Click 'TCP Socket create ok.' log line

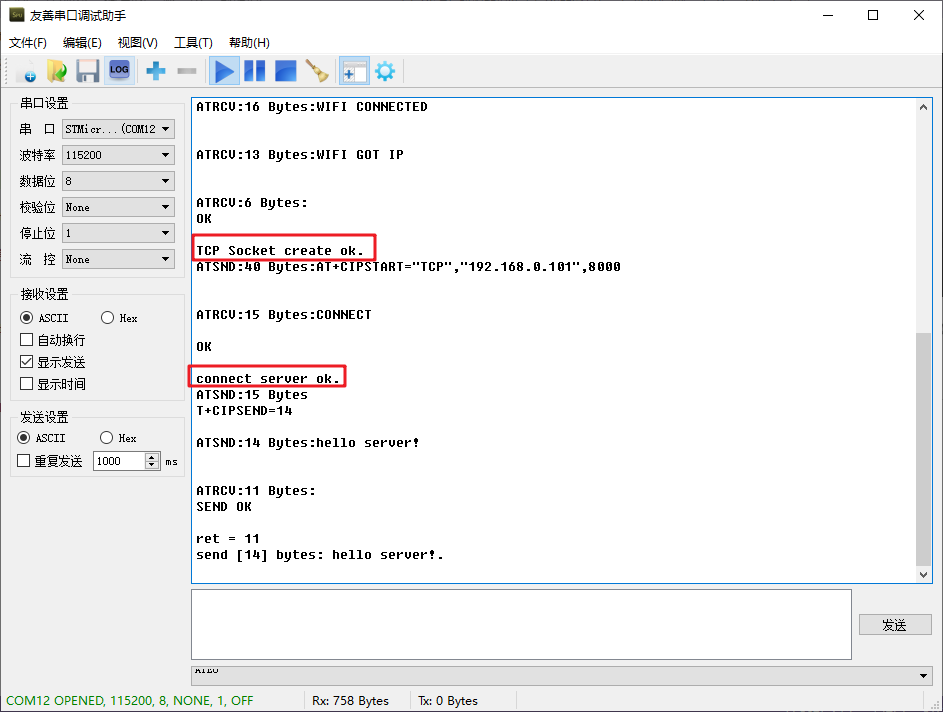tap(280, 251)
